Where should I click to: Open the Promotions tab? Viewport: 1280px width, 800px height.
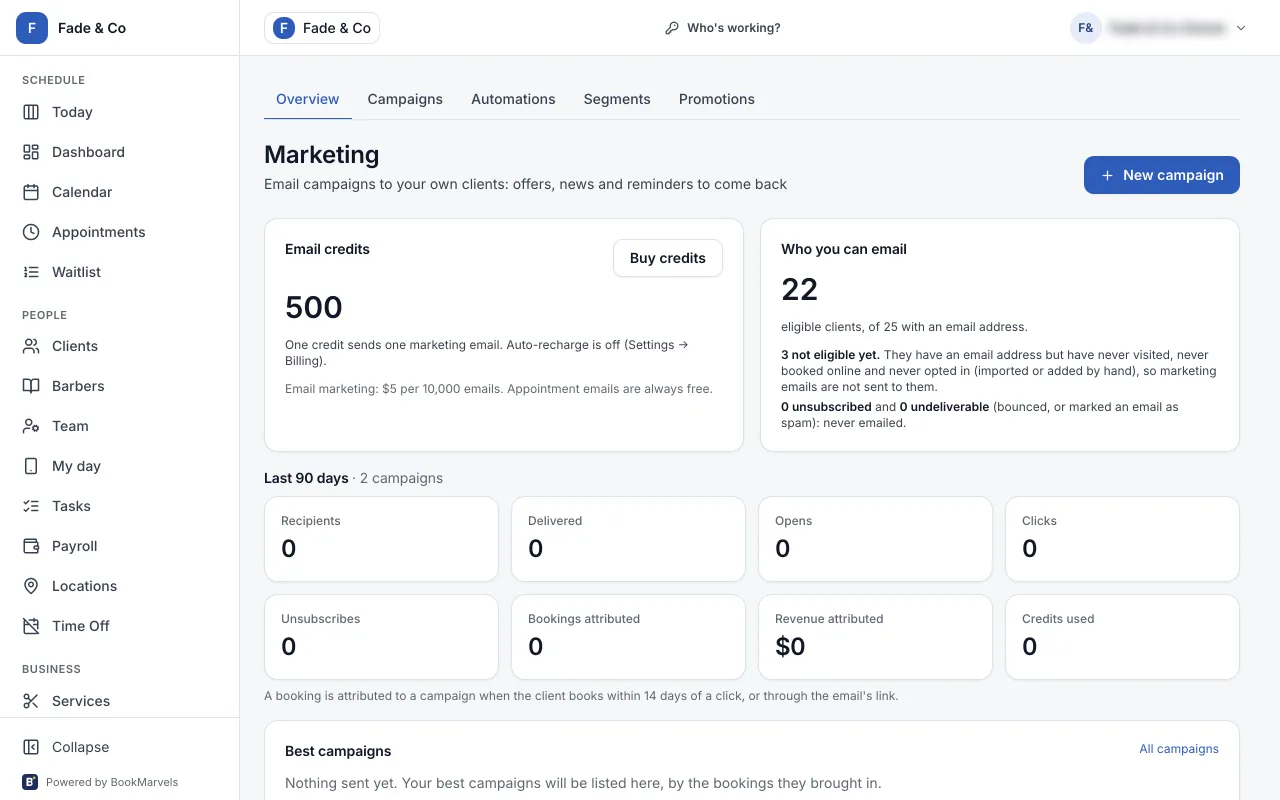point(717,99)
